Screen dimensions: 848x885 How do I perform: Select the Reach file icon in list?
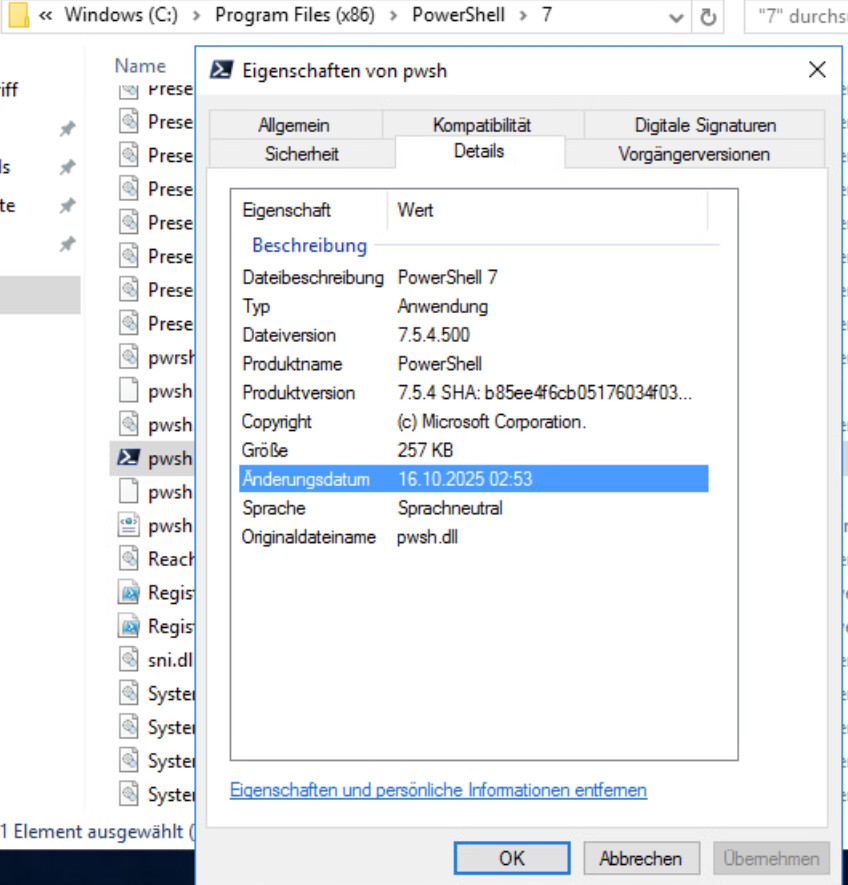[x=128, y=558]
